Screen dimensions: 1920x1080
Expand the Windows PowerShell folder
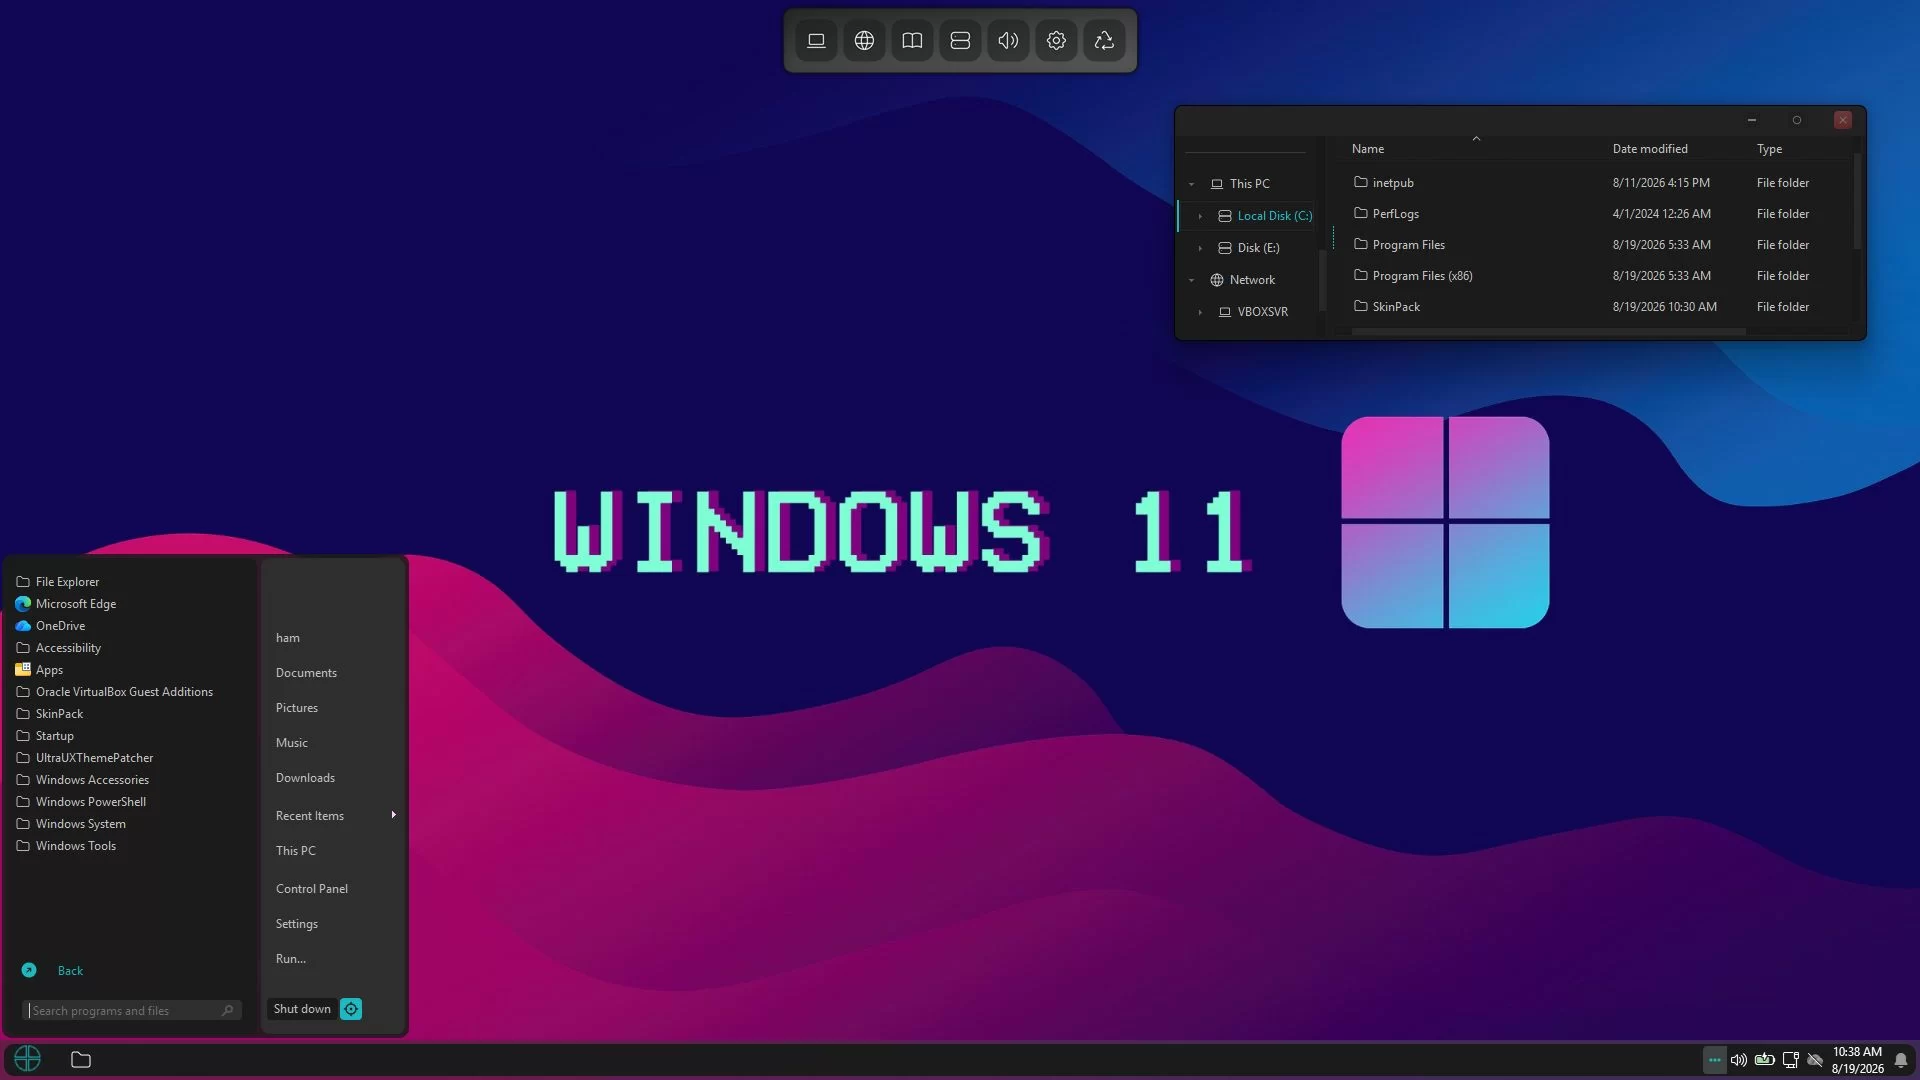(91, 802)
